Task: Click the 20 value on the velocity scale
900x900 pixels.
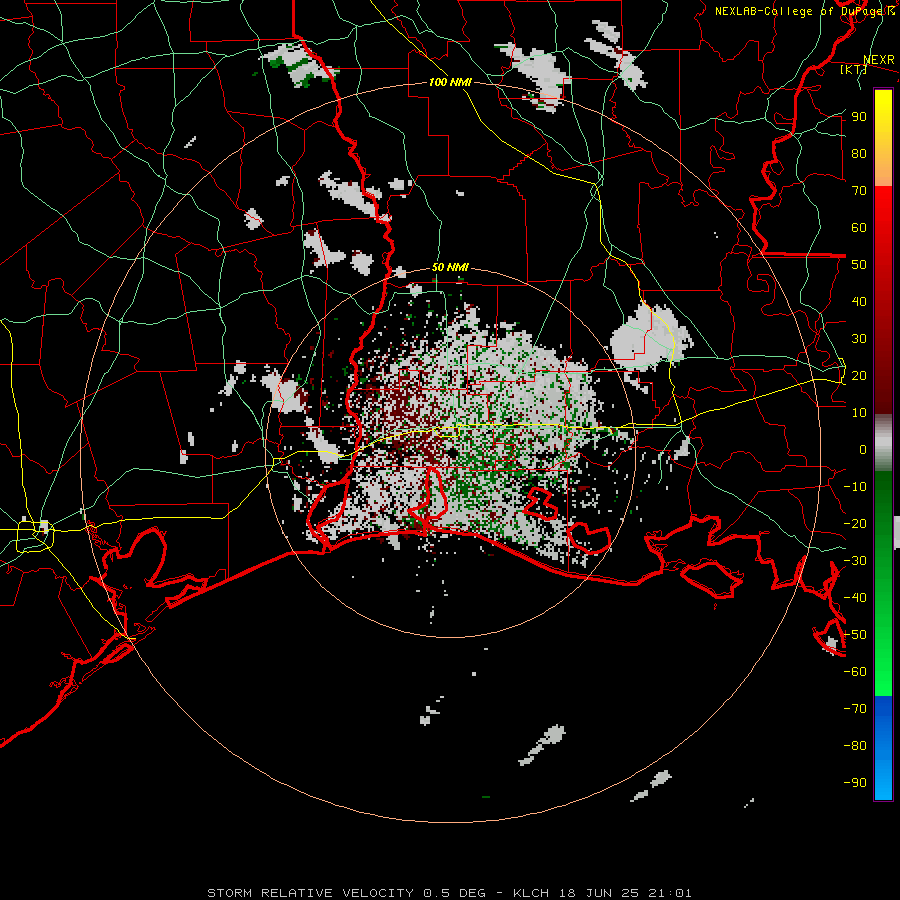Action: [859, 376]
